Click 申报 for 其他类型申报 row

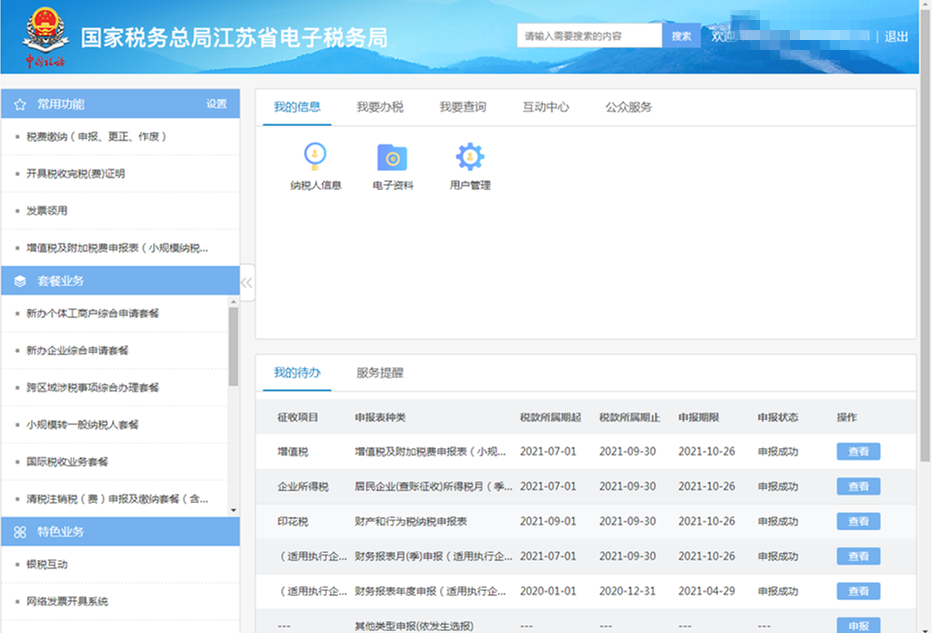858,626
